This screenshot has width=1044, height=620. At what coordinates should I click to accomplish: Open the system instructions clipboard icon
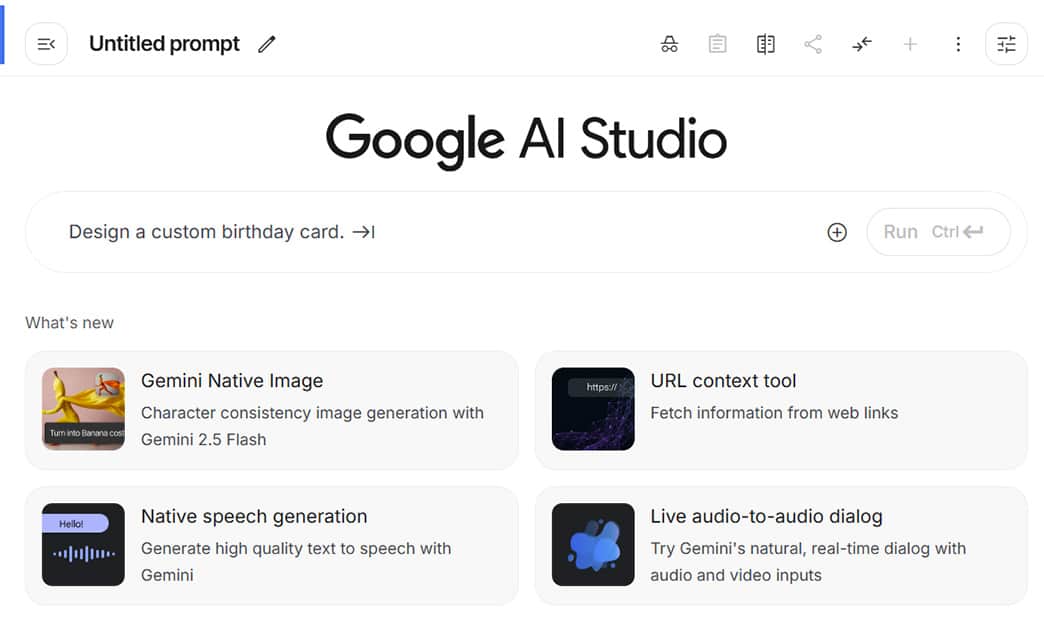717,44
